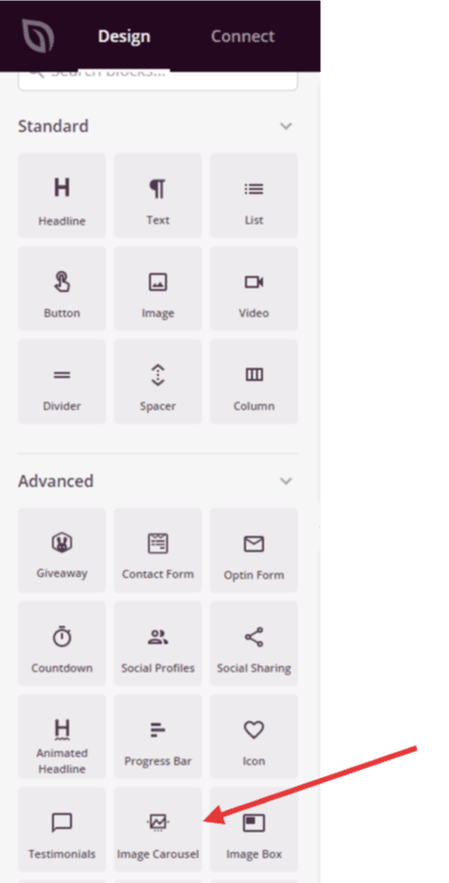The image size is (449, 883).
Task: Select the Optin Form block
Action: point(254,550)
